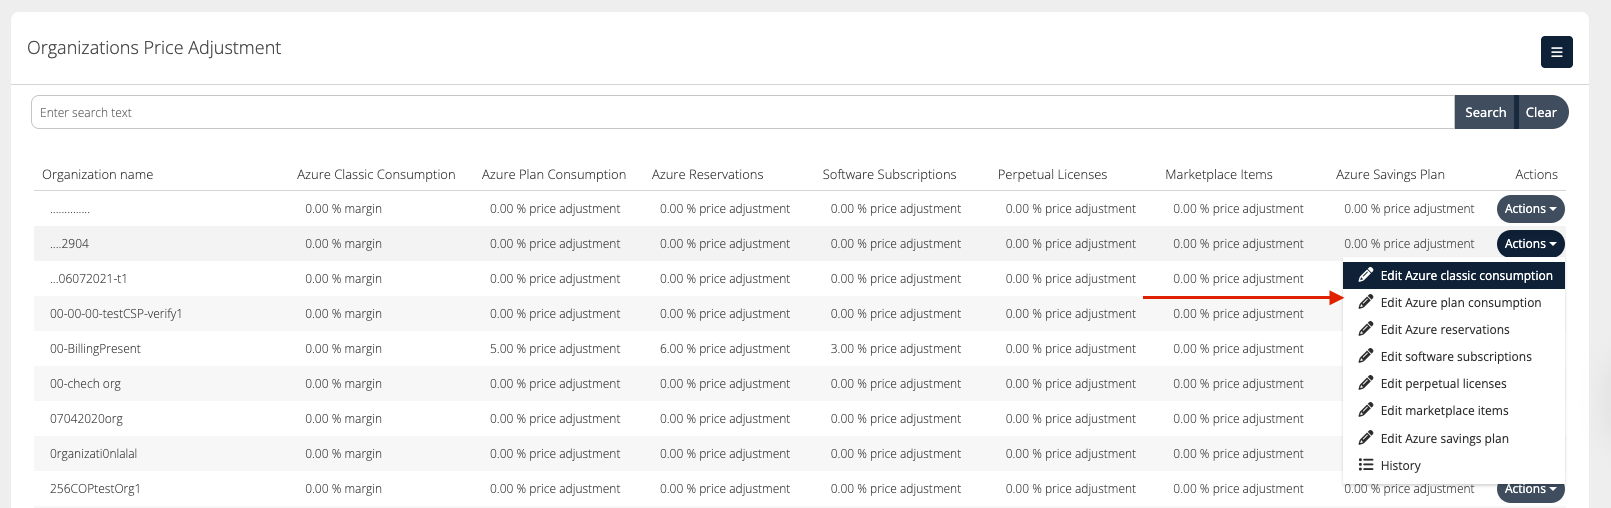Click the Azure Plan Consumption column header
This screenshot has height=508, width=1611.
554,174
